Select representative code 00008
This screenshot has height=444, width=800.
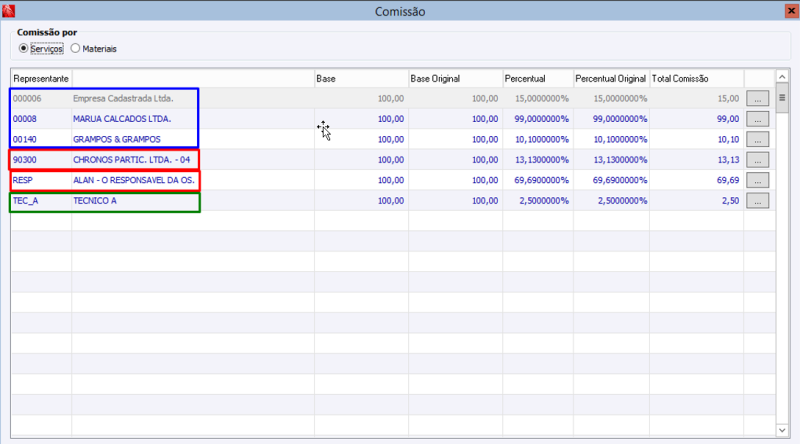[x=24, y=119]
